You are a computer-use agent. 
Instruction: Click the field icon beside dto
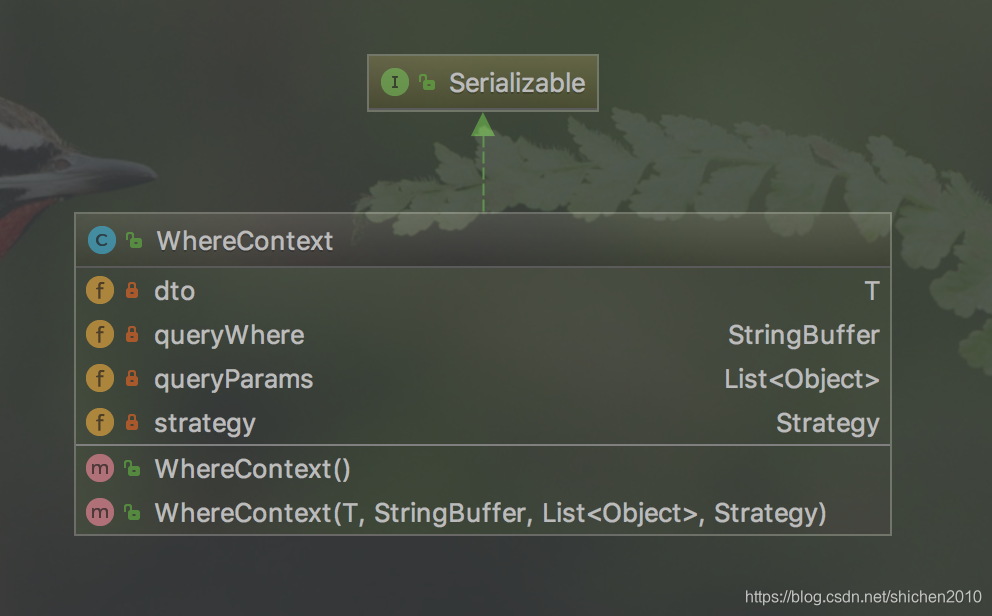[x=100, y=291]
